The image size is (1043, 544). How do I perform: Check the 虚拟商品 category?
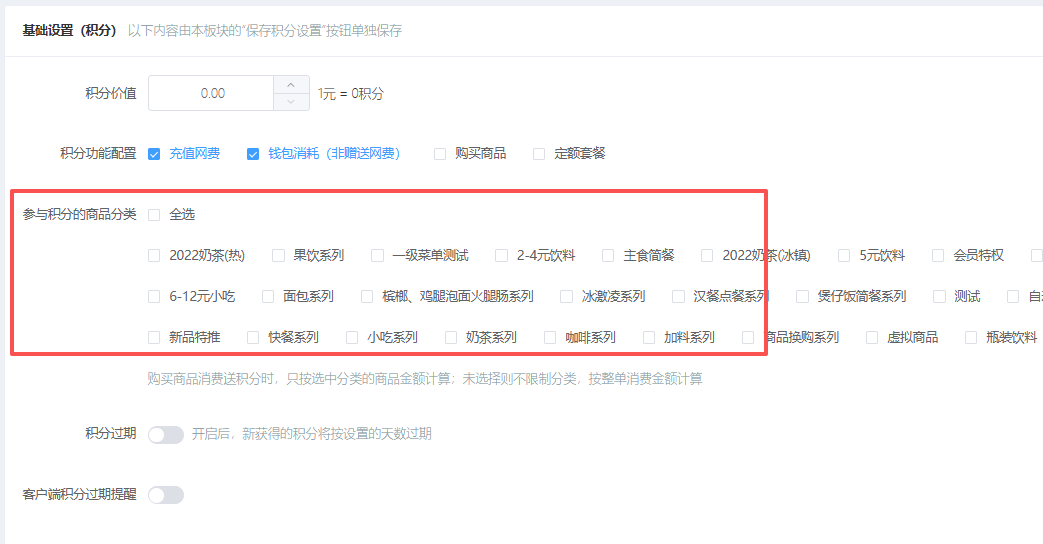[x=872, y=338]
